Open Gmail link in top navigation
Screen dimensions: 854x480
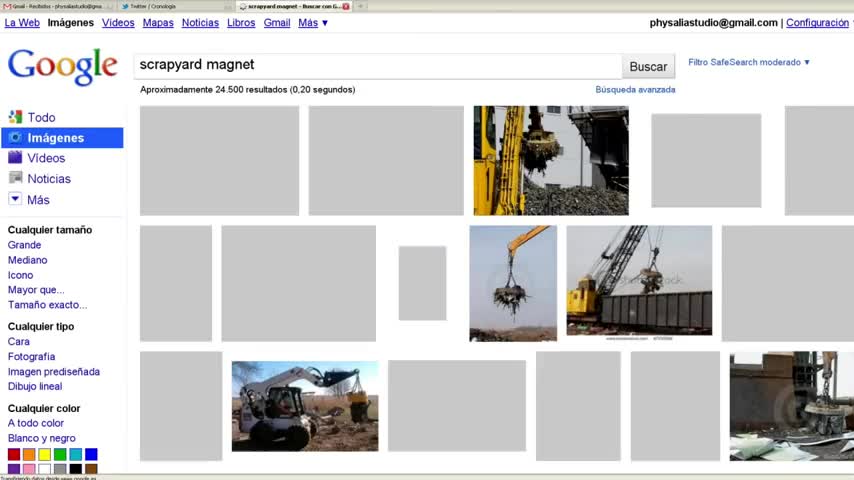pyautogui.click(x=277, y=23)
